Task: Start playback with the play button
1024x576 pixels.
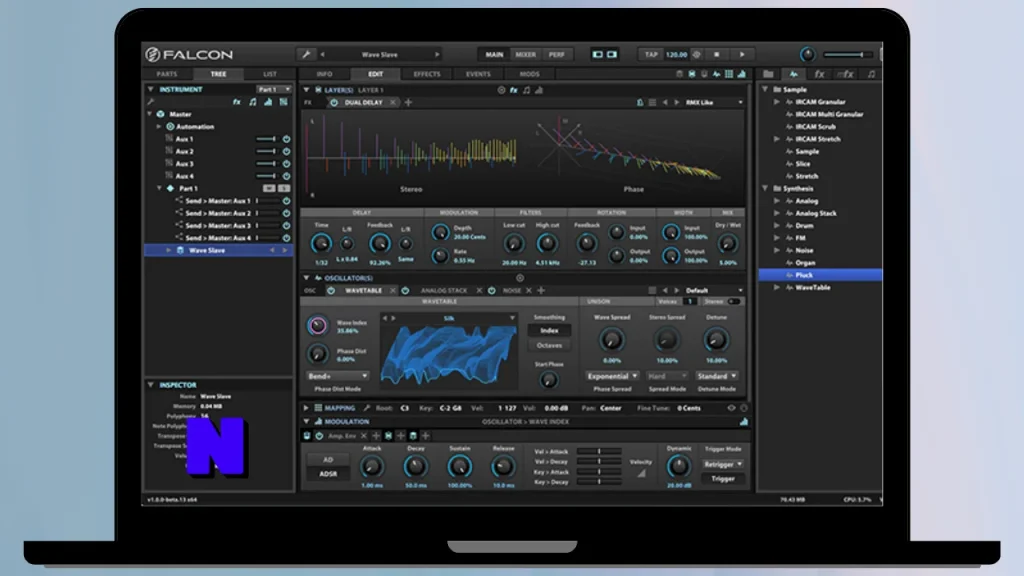Action: [742, 55]
